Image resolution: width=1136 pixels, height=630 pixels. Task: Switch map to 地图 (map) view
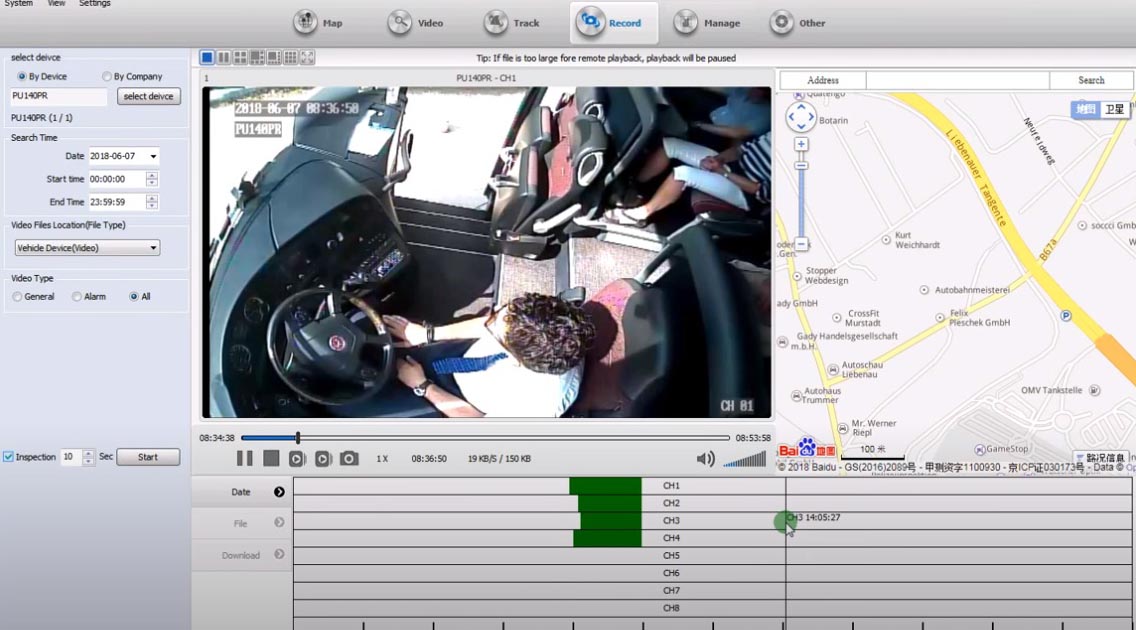(x=1085, y=109)
